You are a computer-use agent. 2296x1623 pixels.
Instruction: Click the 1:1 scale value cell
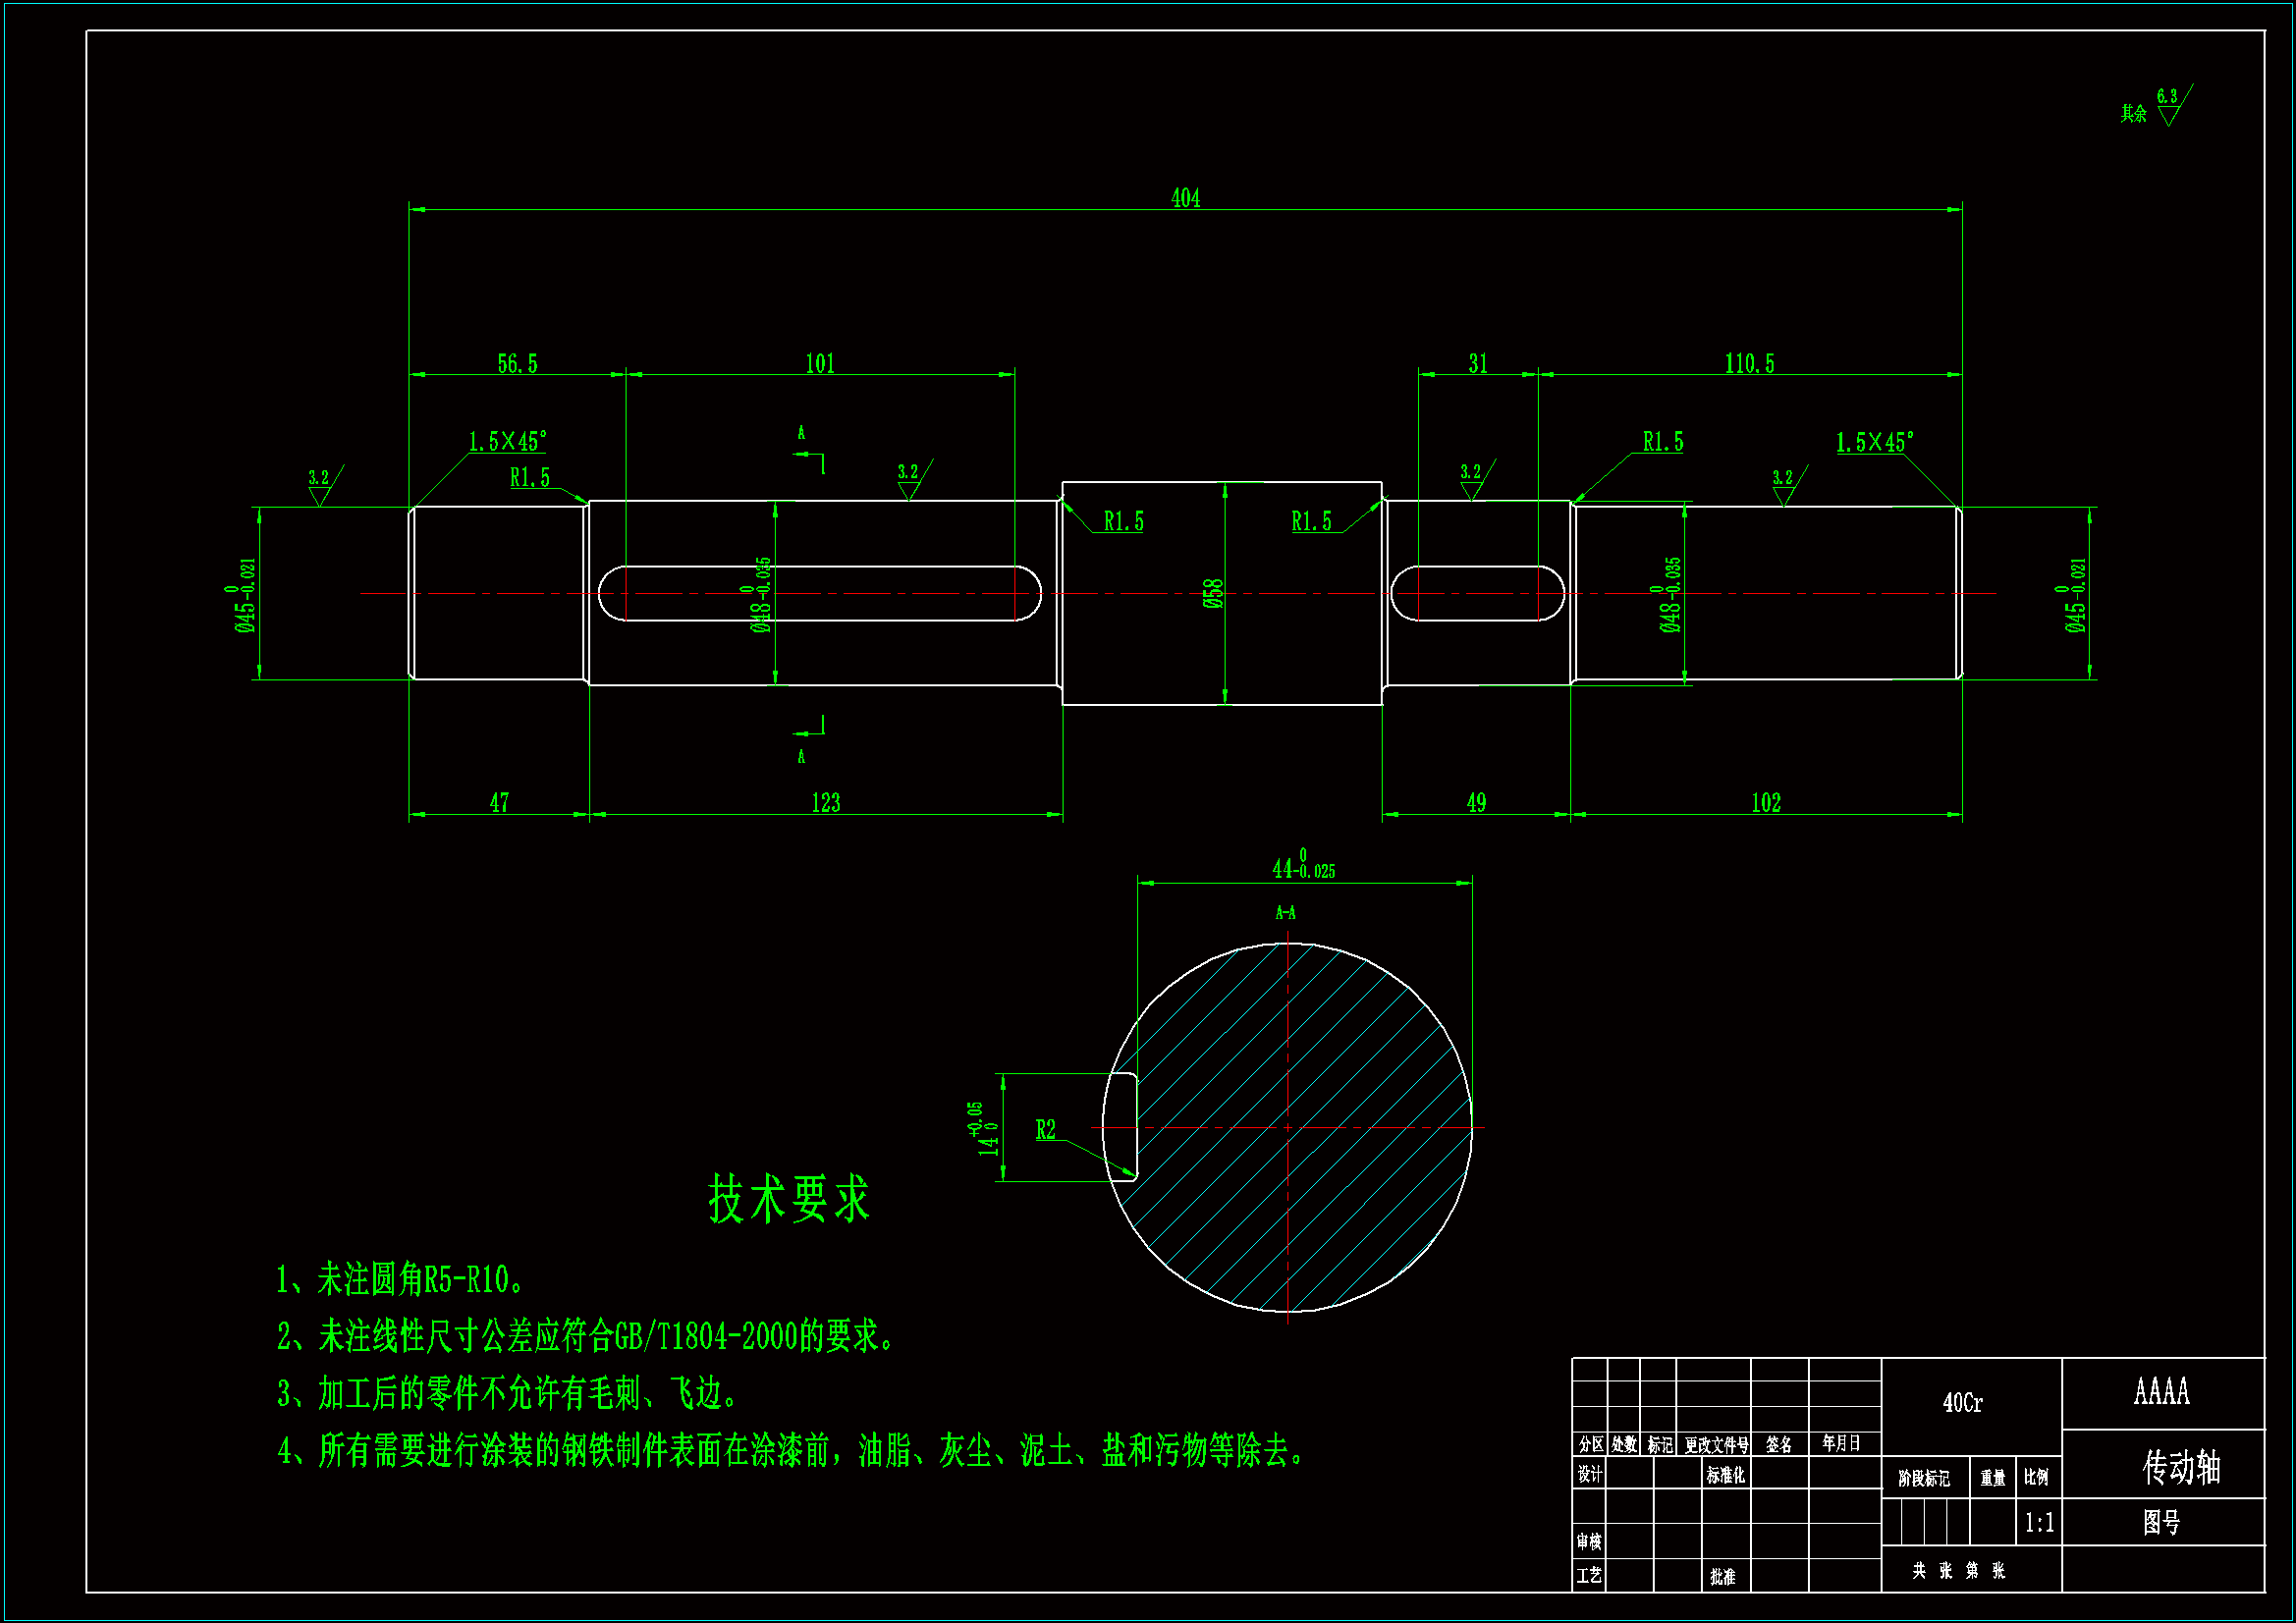pyautogui.click(x=2039, y=1523)
